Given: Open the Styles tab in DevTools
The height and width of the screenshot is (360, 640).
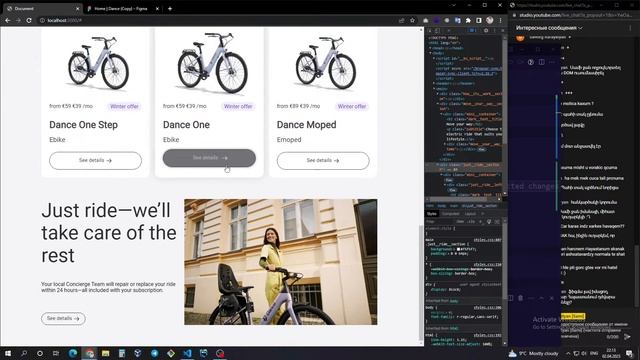Looking at the screenshot, I should click(x=432, y=214).
